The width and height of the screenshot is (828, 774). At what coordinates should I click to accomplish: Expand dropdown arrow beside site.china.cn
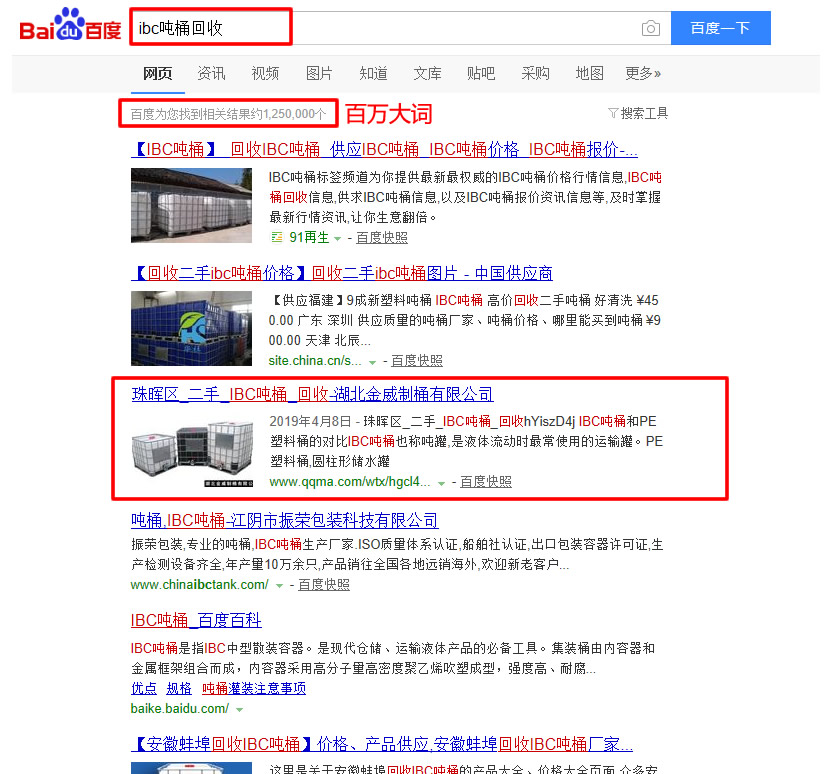click(x=372, y=362)
